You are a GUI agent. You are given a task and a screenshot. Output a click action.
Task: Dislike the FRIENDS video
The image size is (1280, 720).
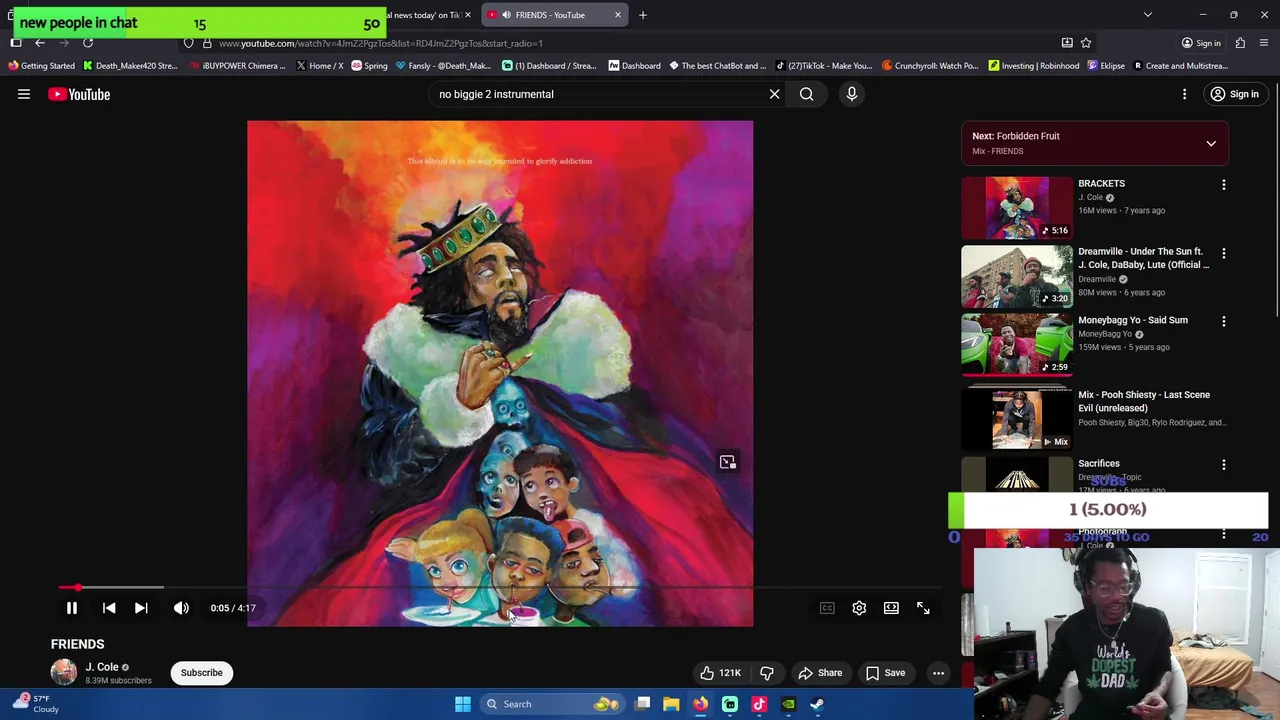click(767, 673)
